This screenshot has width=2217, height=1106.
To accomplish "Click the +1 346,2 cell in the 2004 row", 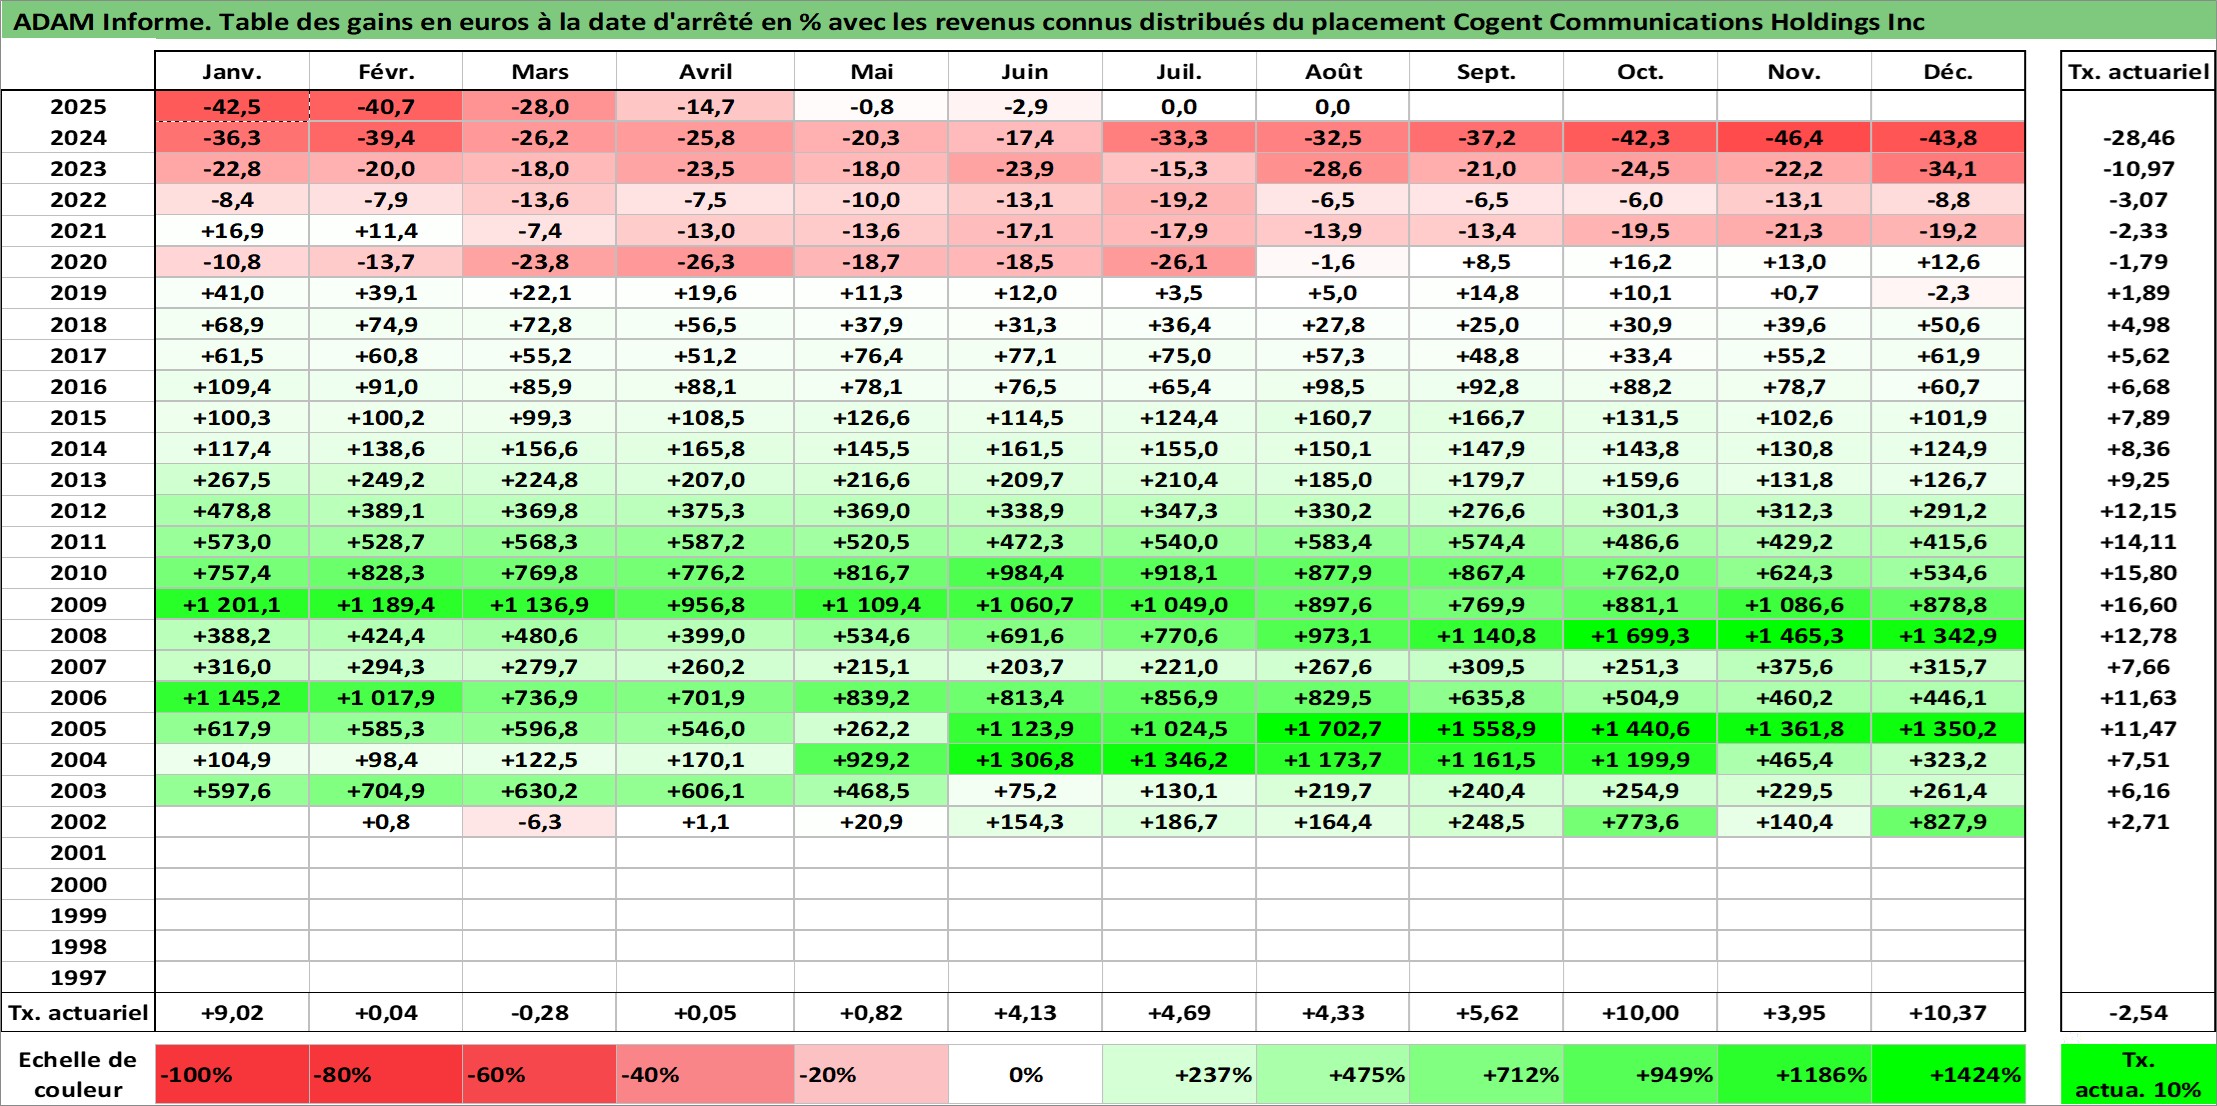I will (x=1179, y=760).
